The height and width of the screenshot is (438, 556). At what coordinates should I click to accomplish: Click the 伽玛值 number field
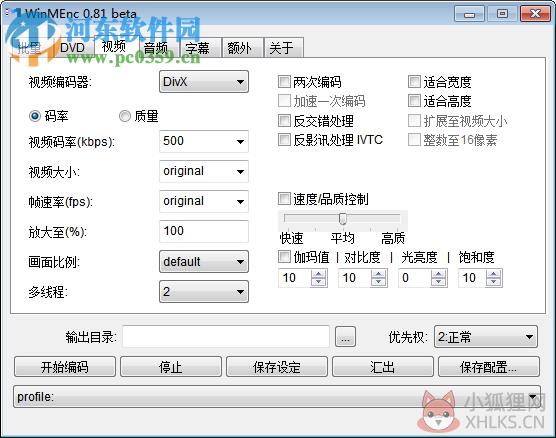tap(295, 278)
